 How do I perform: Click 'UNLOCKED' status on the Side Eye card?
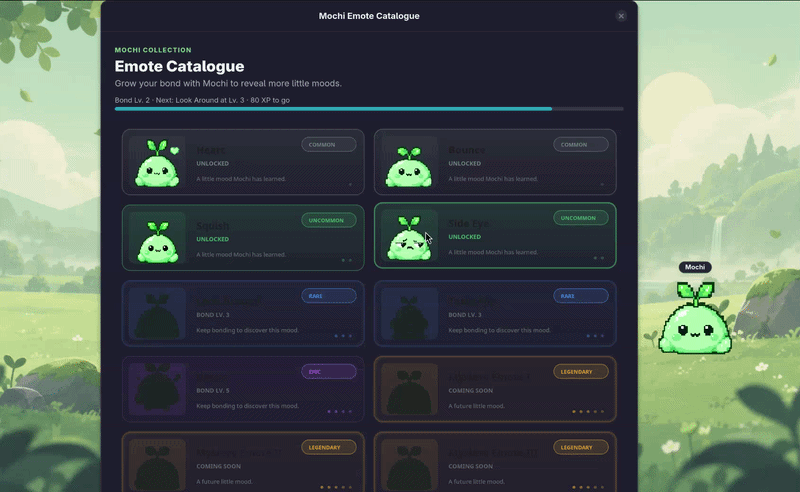point(464,237)
